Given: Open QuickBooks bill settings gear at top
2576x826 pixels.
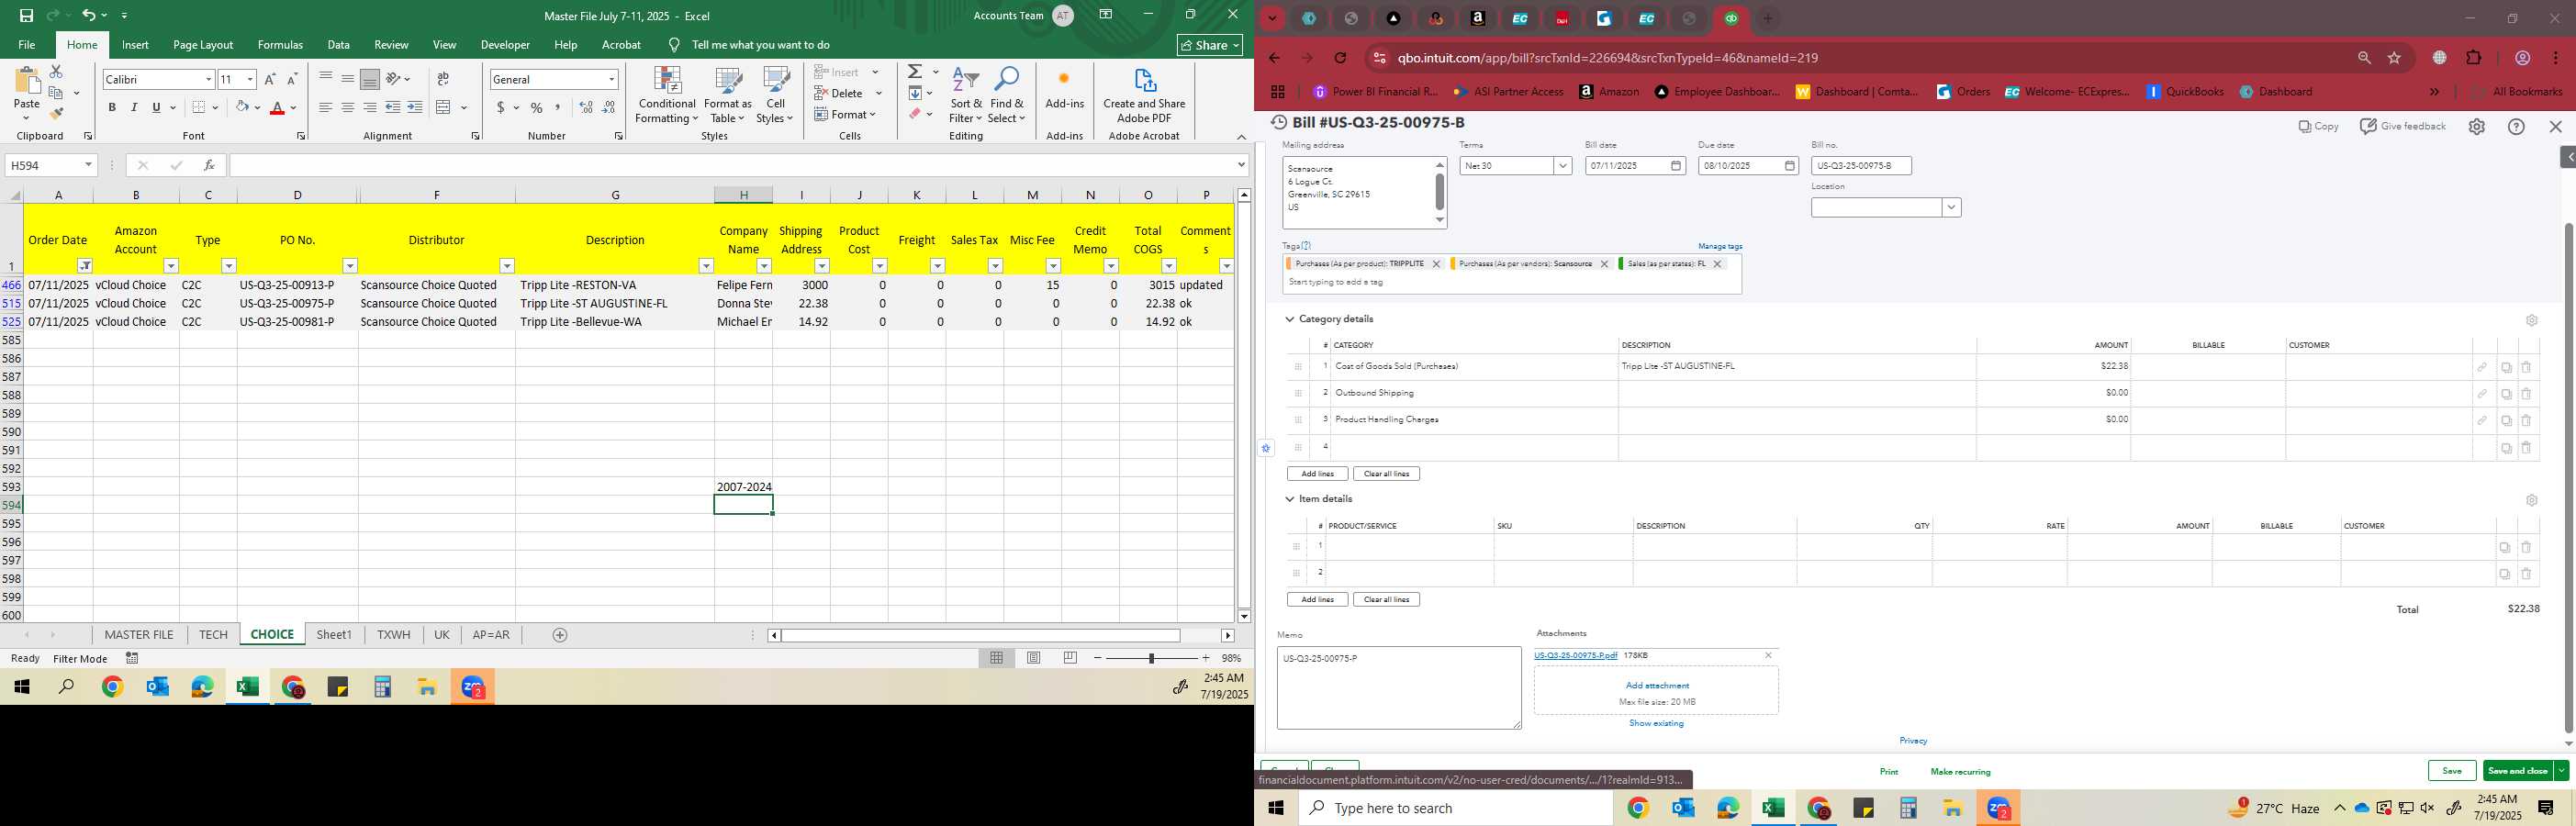Looking at the screenshot, I should point(2476,127).
